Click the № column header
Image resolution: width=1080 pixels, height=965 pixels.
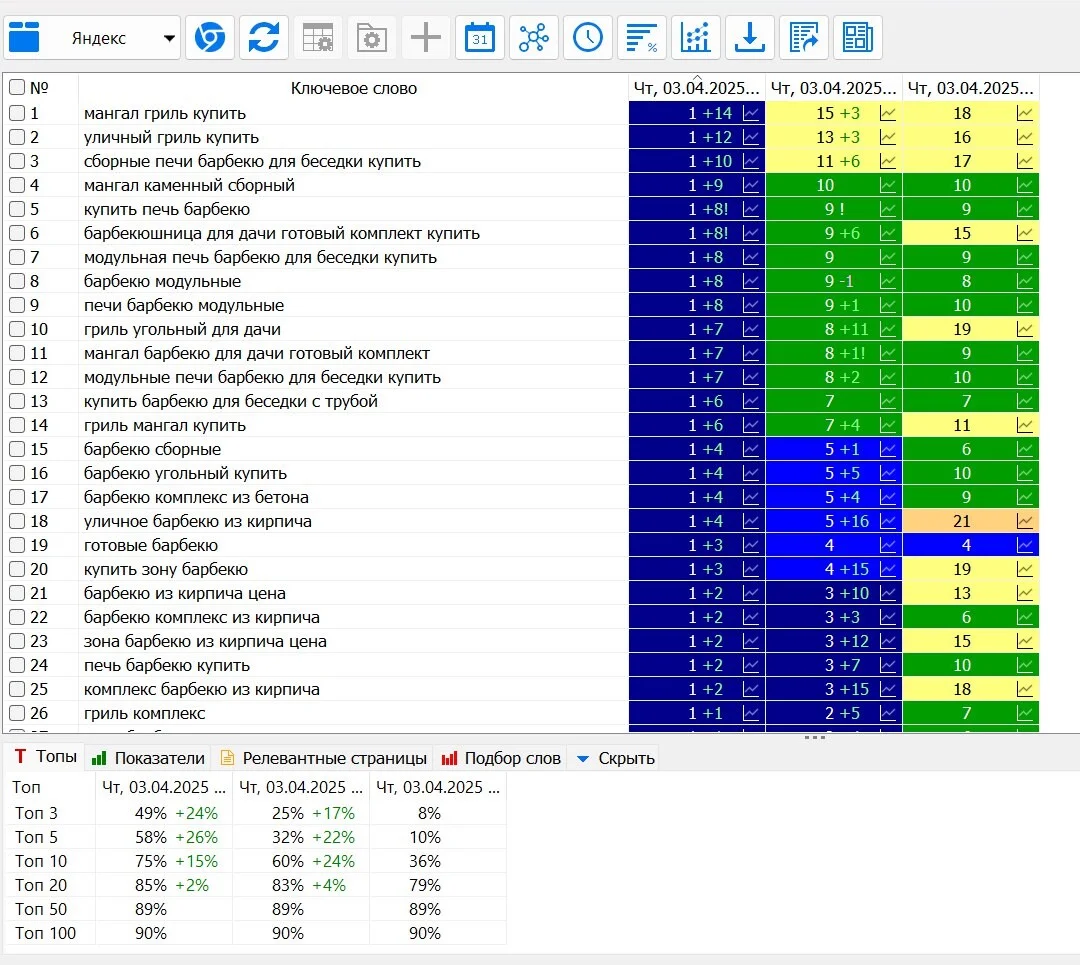point(39,88)
